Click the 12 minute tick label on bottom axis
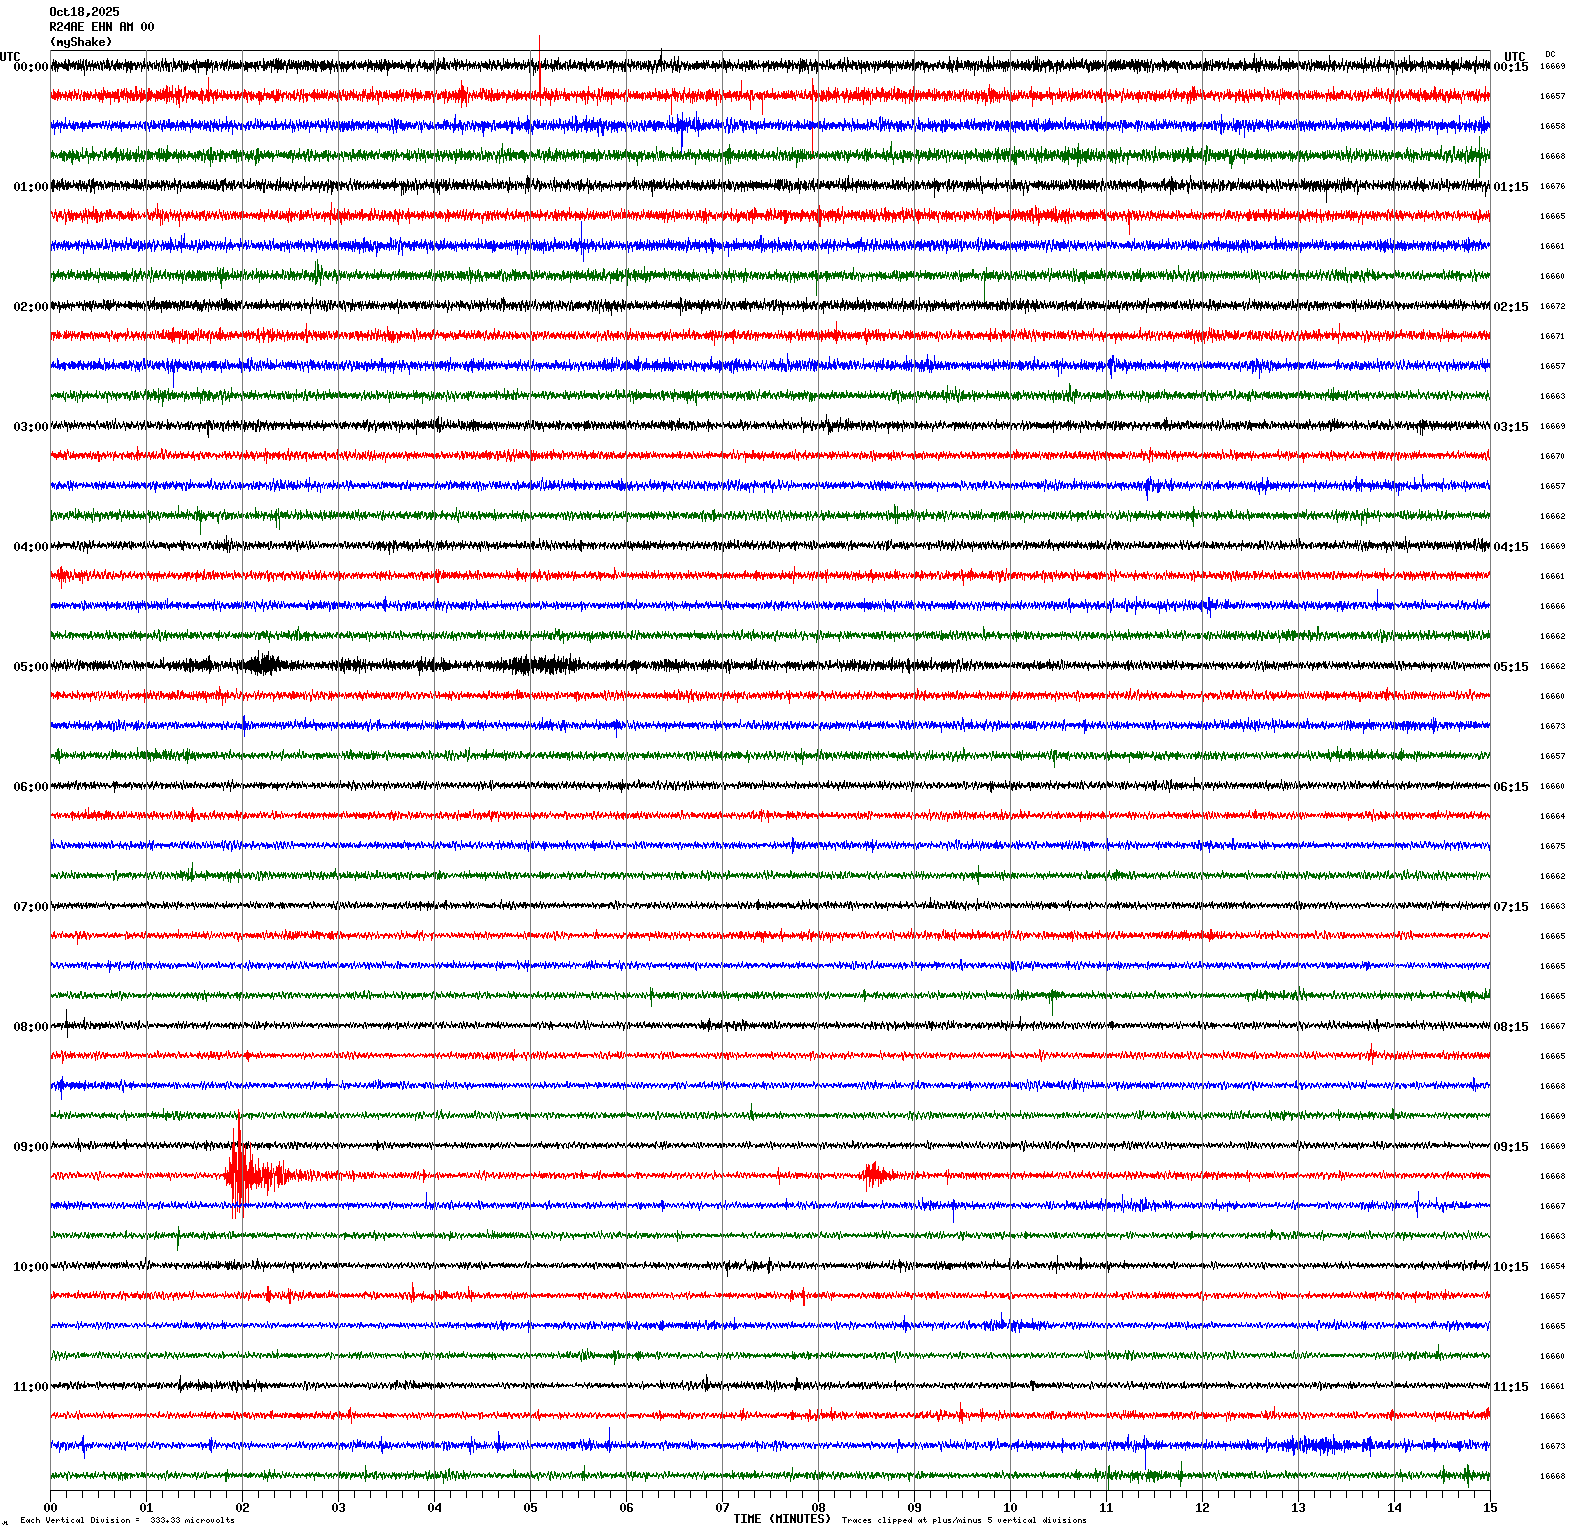Screen dimensions: 1570x1534 (x=1203, y=1508)
